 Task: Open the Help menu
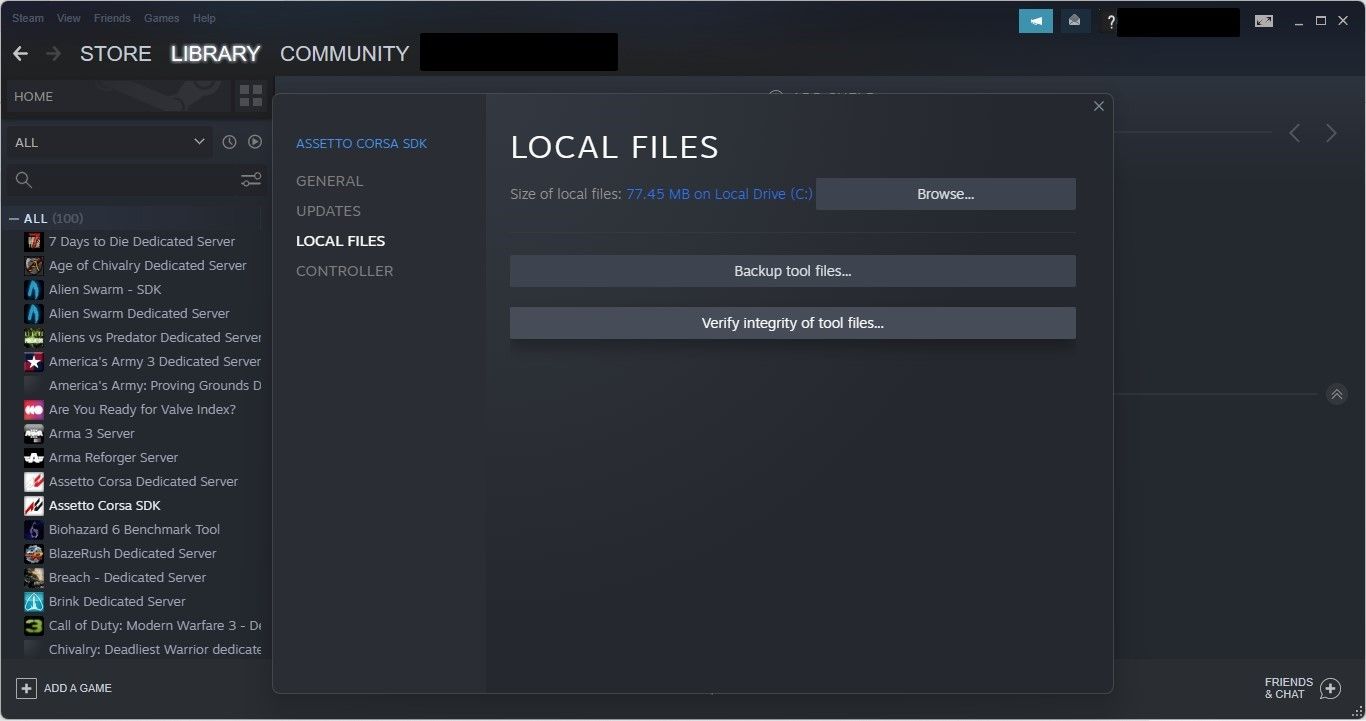204,18
